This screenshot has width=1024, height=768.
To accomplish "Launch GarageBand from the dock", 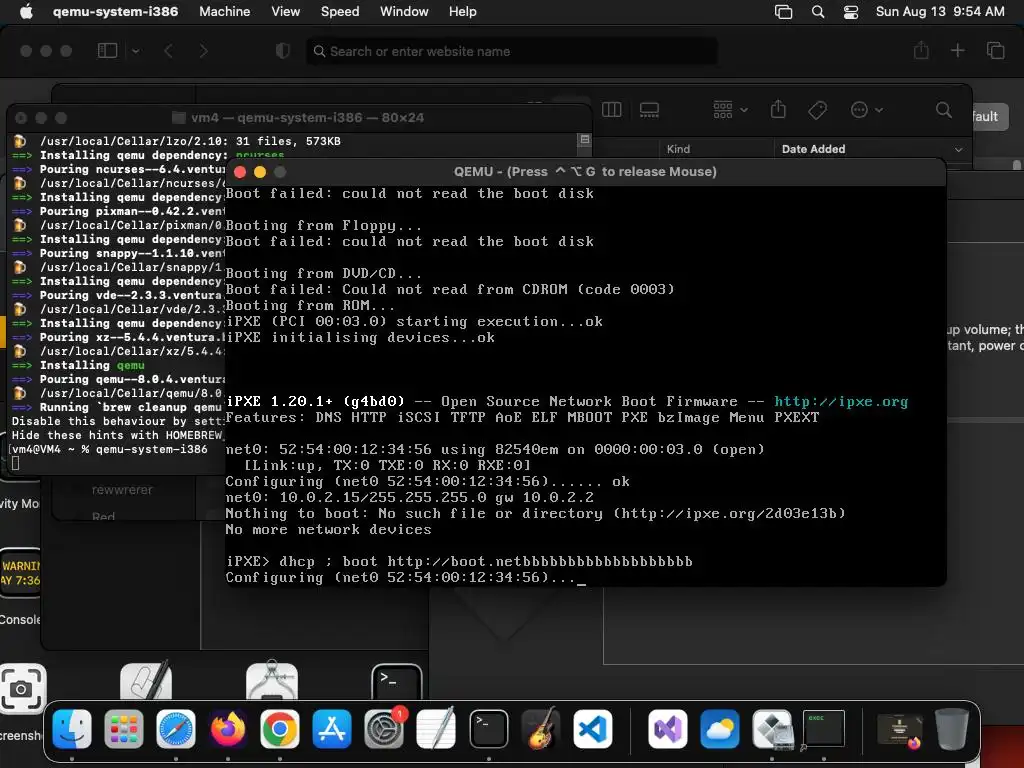I will click(540, 729).
